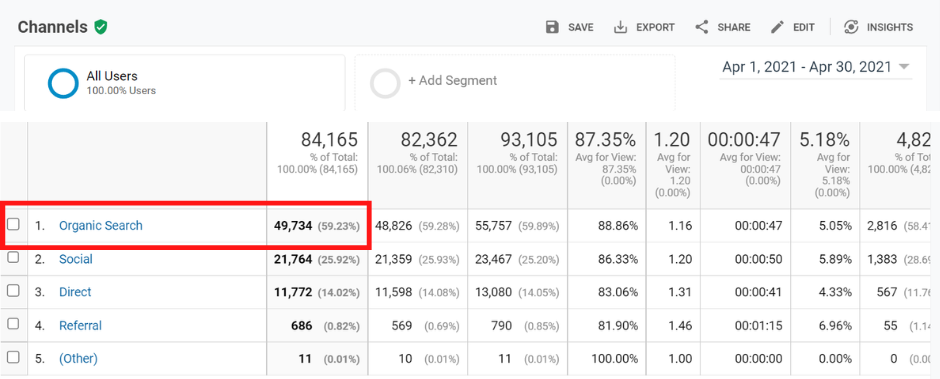The height and width of the screenshot is (379, 940).
Task: Click the Referral value 686
Action: (x=302, y=326)
